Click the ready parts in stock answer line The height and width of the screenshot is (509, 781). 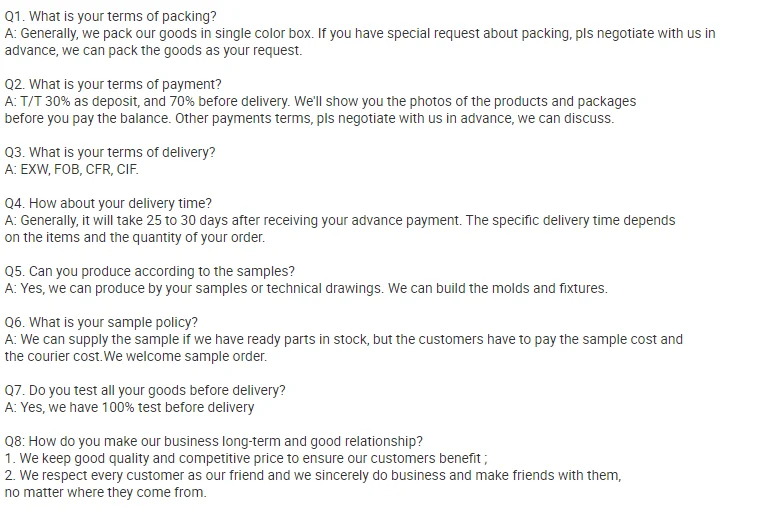click(x=344, y=339)
